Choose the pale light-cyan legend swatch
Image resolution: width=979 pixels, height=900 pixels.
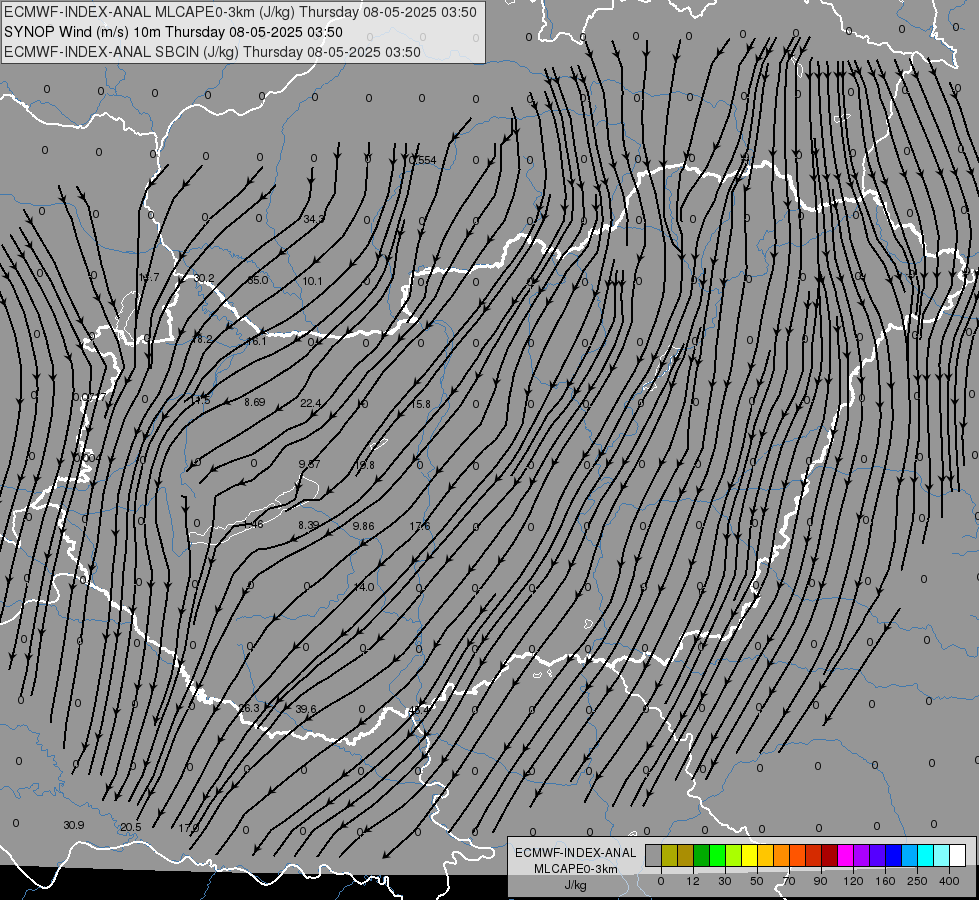pyautogui.click(x=942, y=855)
